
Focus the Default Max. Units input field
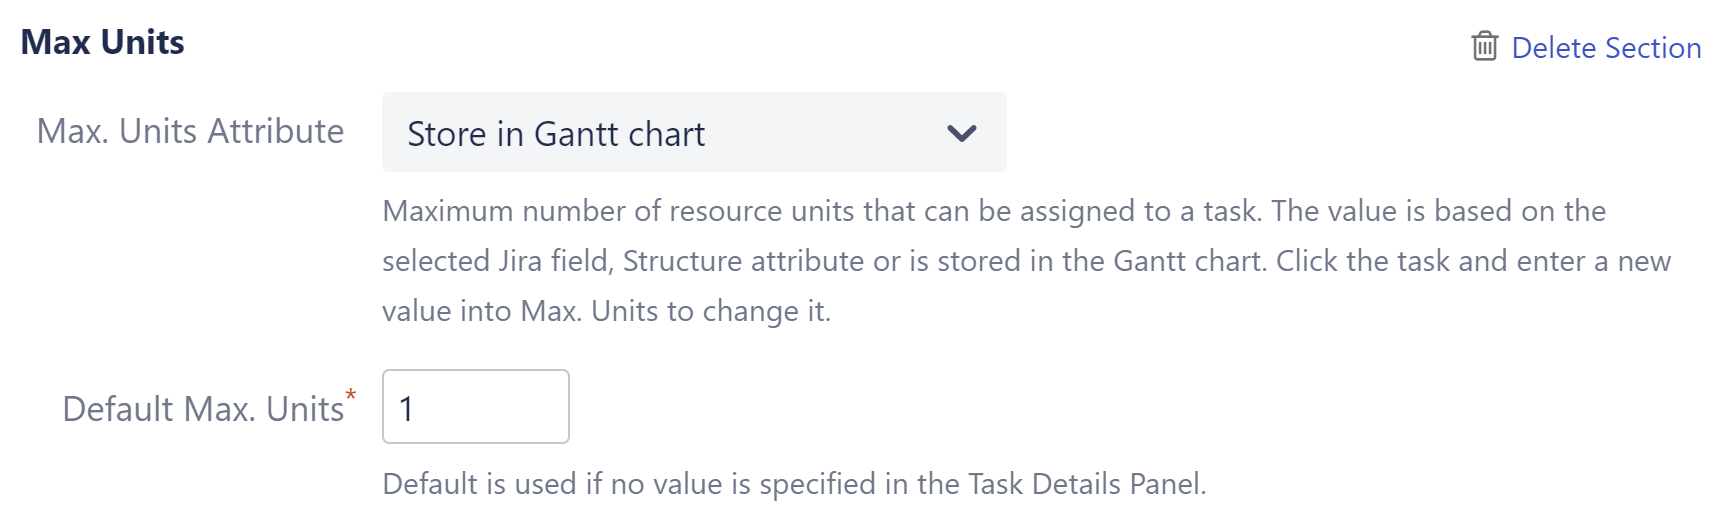point(476,407)
